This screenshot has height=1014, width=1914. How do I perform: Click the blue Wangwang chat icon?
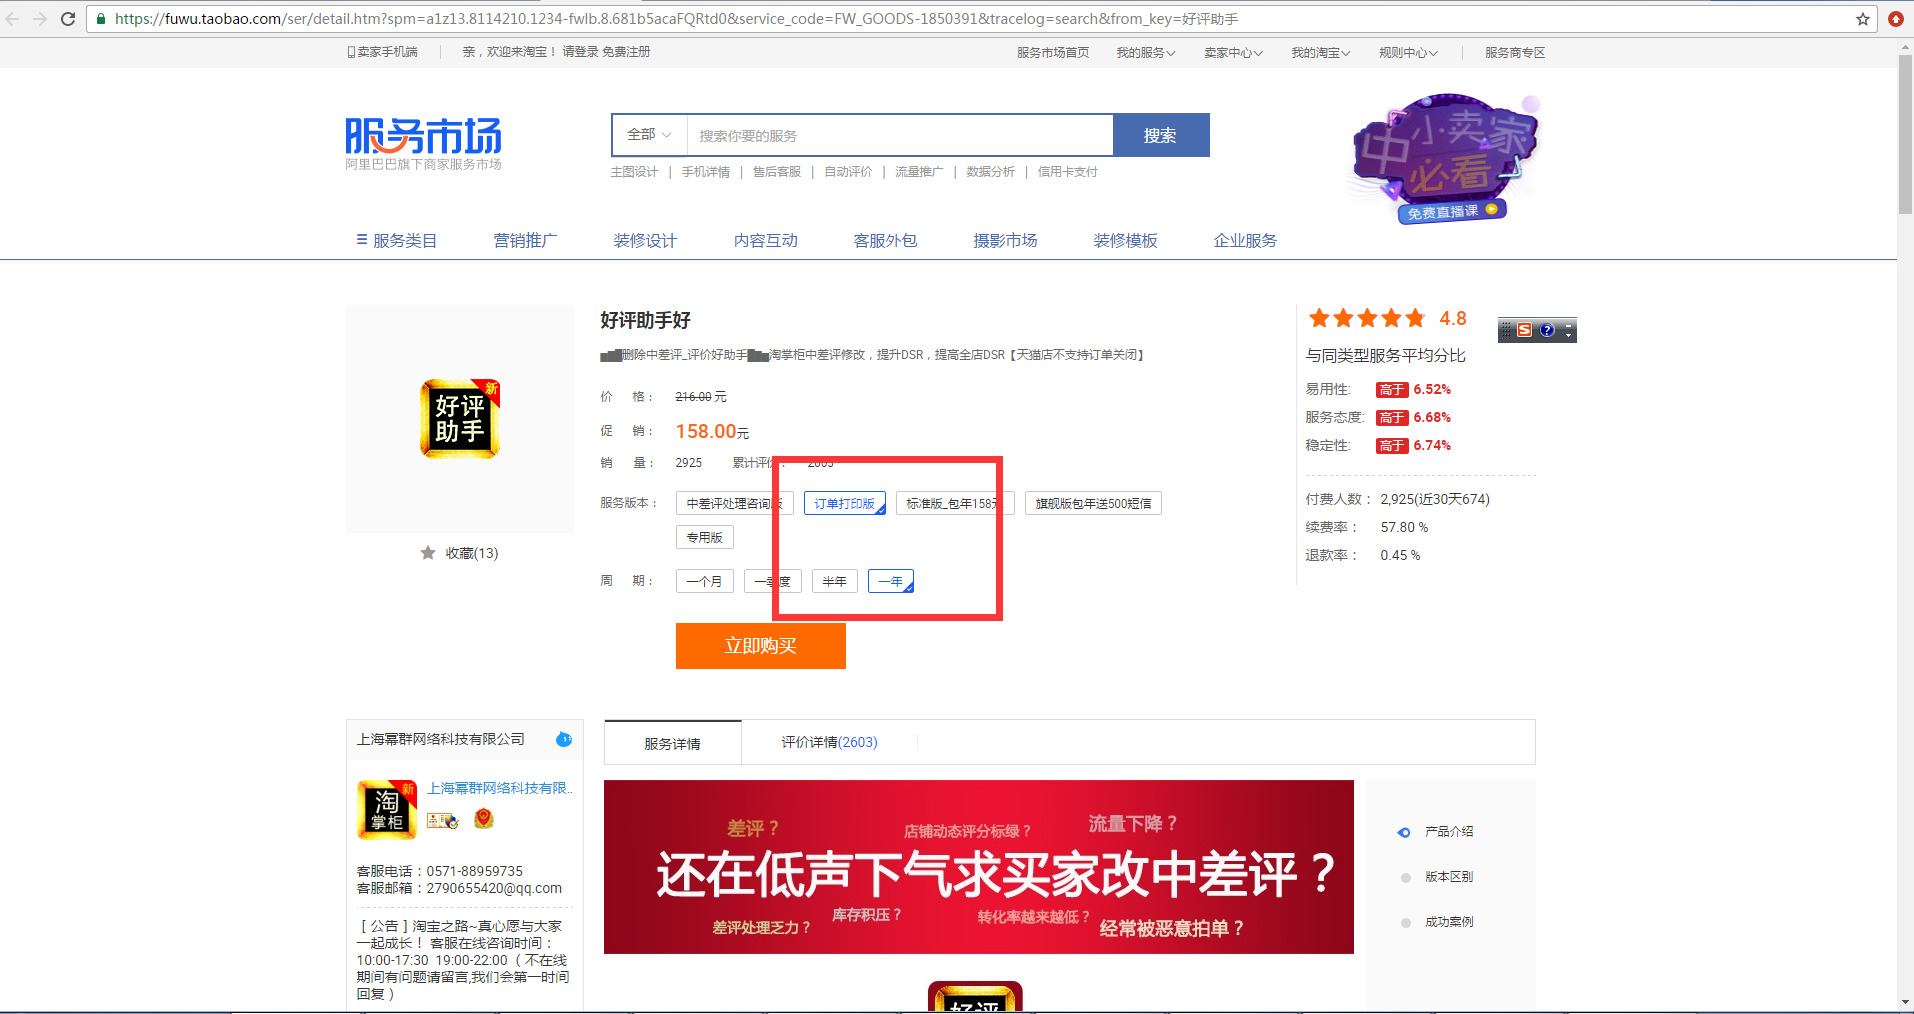(x=564, y=740)
